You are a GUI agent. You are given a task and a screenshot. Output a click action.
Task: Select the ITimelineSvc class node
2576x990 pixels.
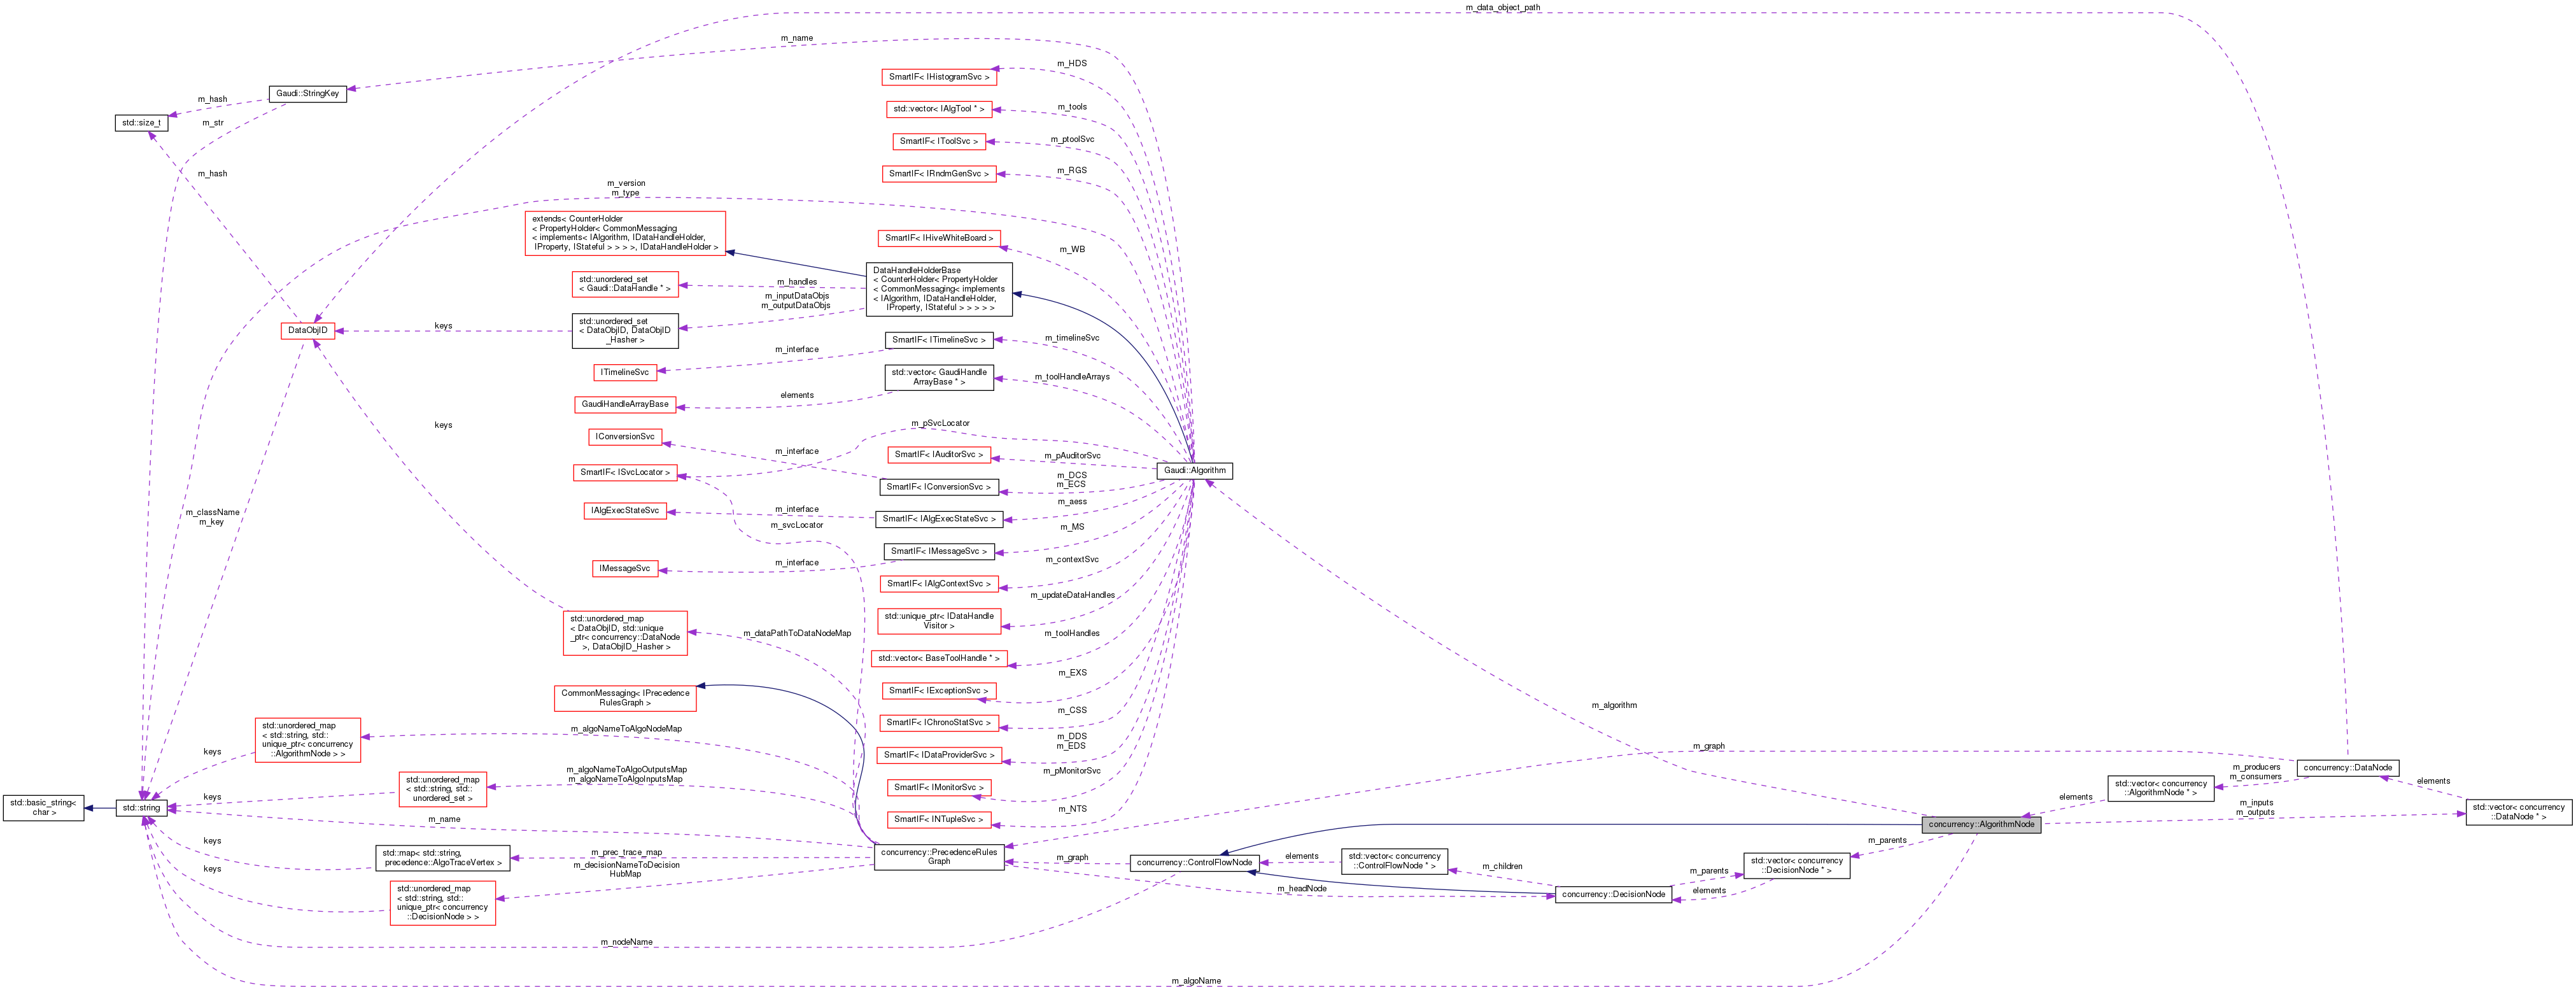click(625, 371)
